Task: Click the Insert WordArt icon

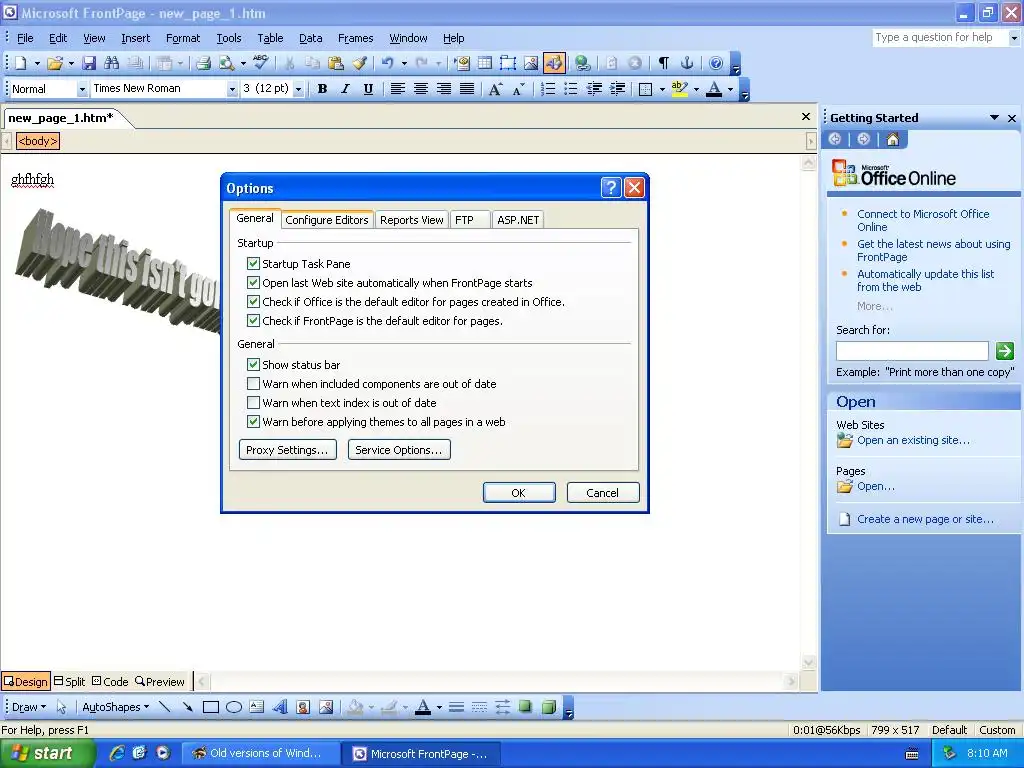Action: point(280,707)
